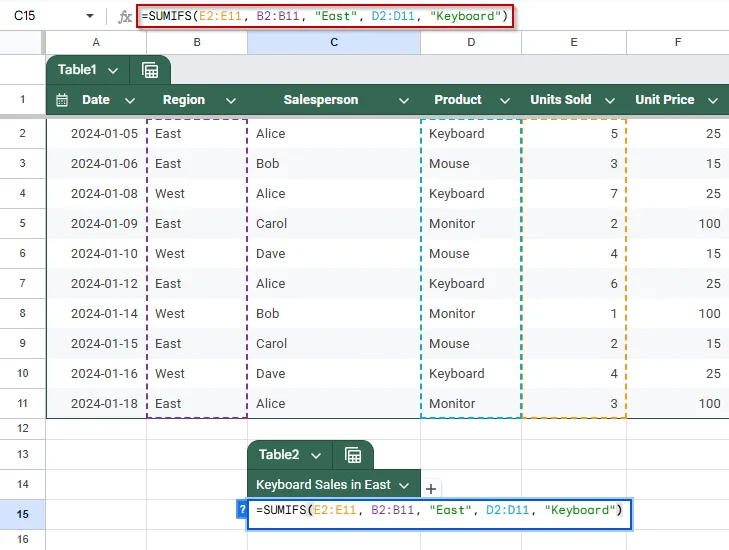This screenshot has height=550, width=729.
Task: Click date cell 2024-01-08
Action: [x=96, y=194]
